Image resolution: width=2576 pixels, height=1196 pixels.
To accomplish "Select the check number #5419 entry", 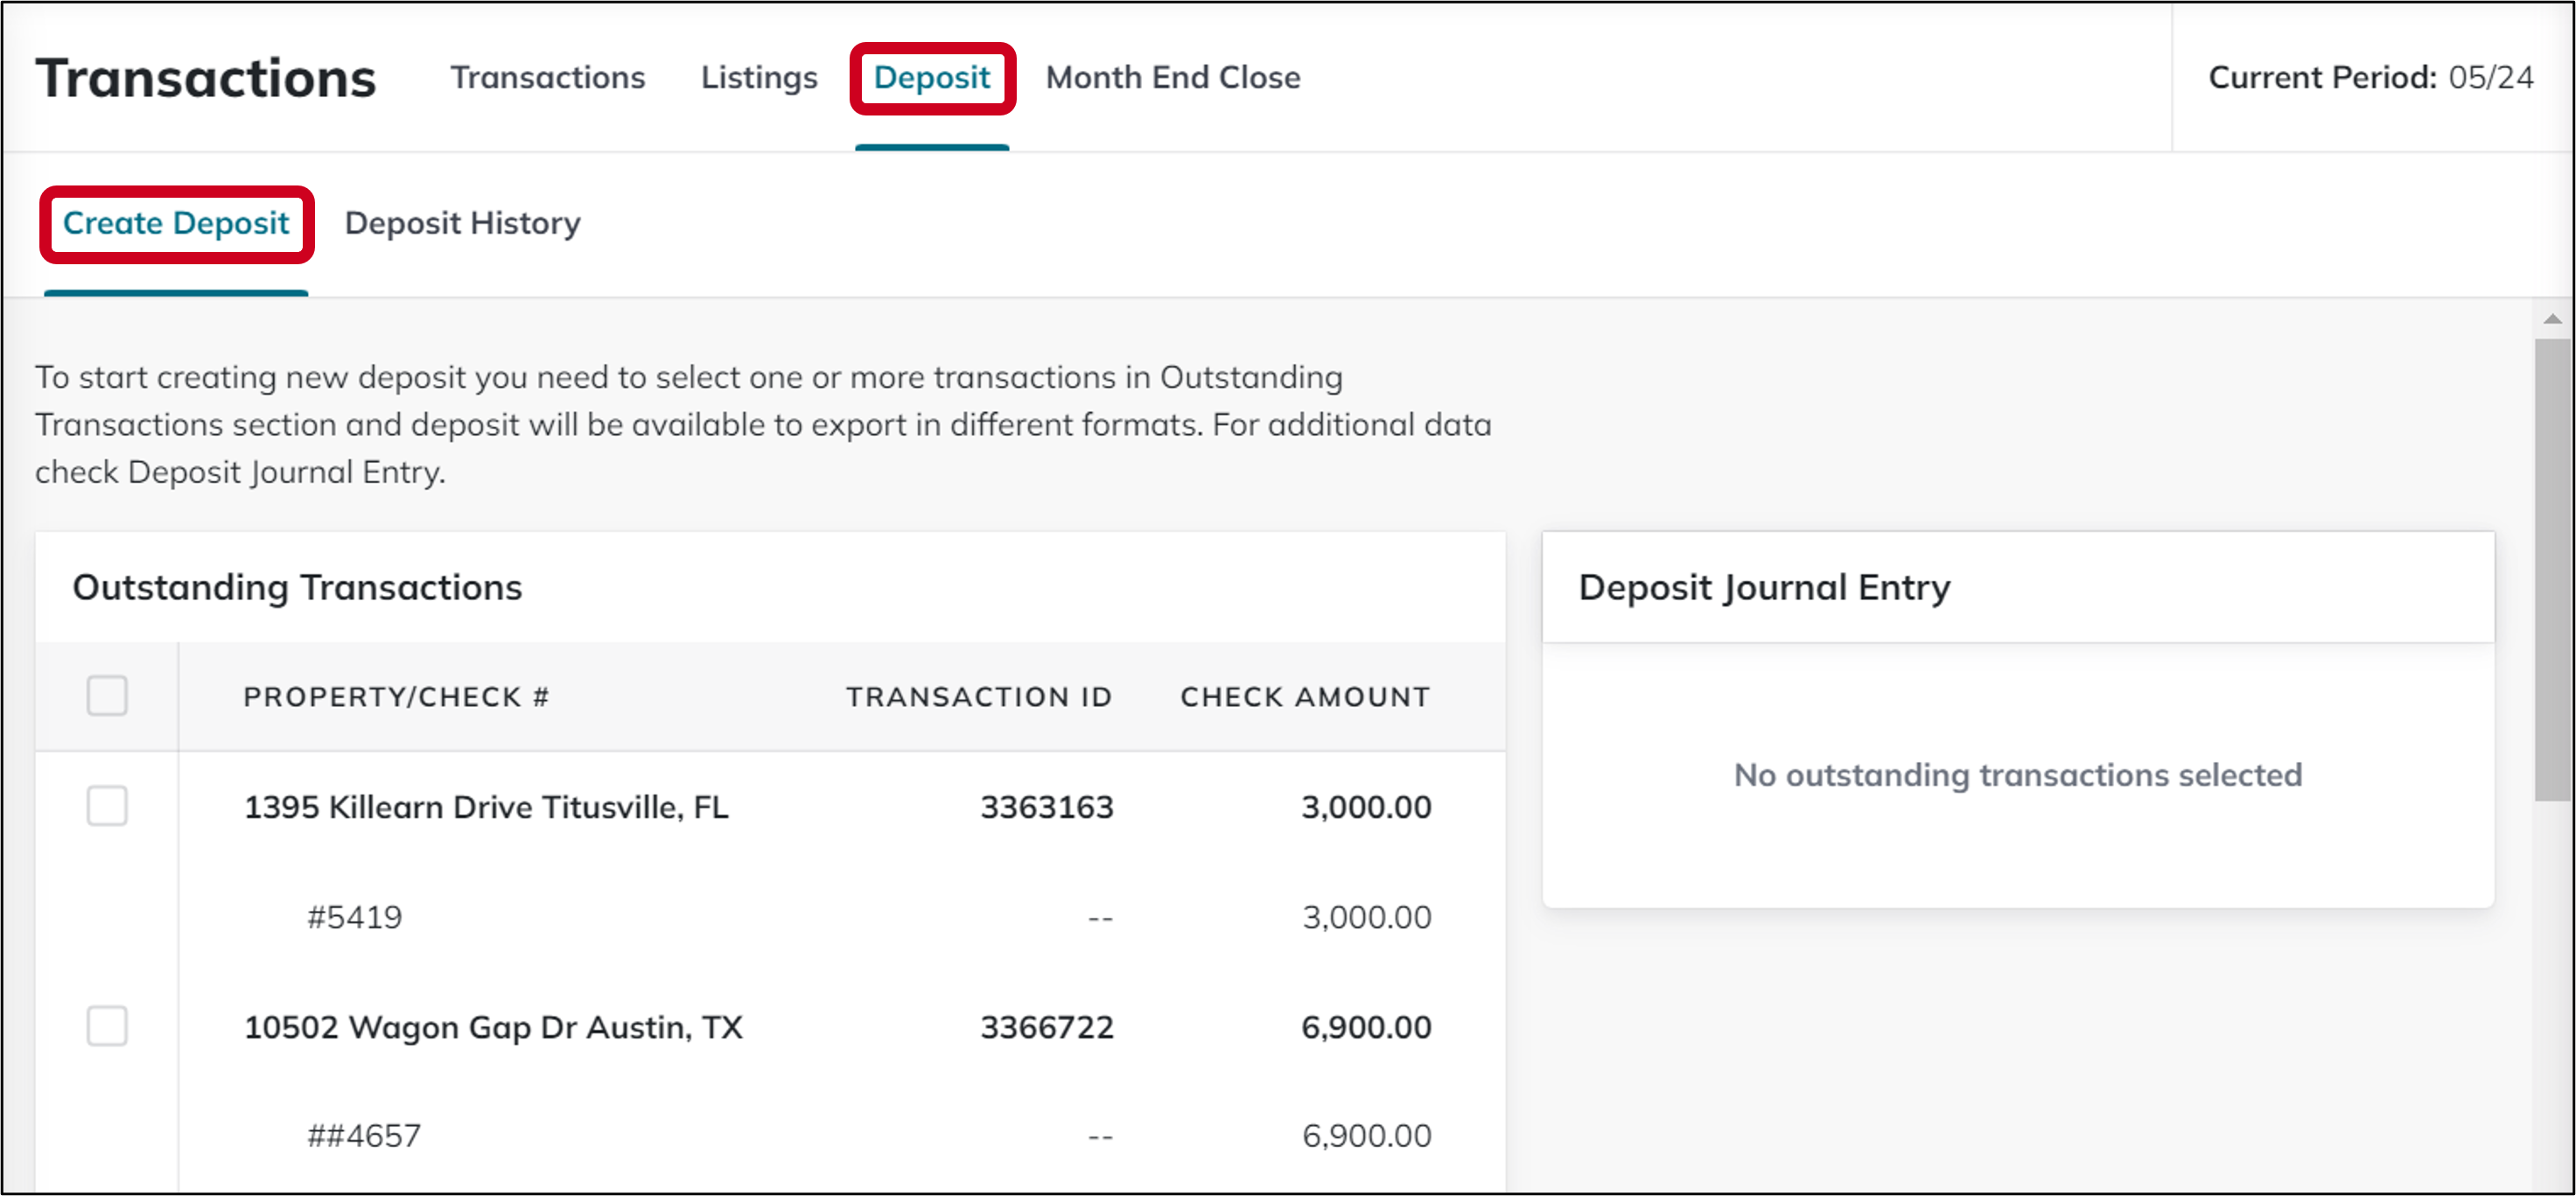I will point(355,916).
